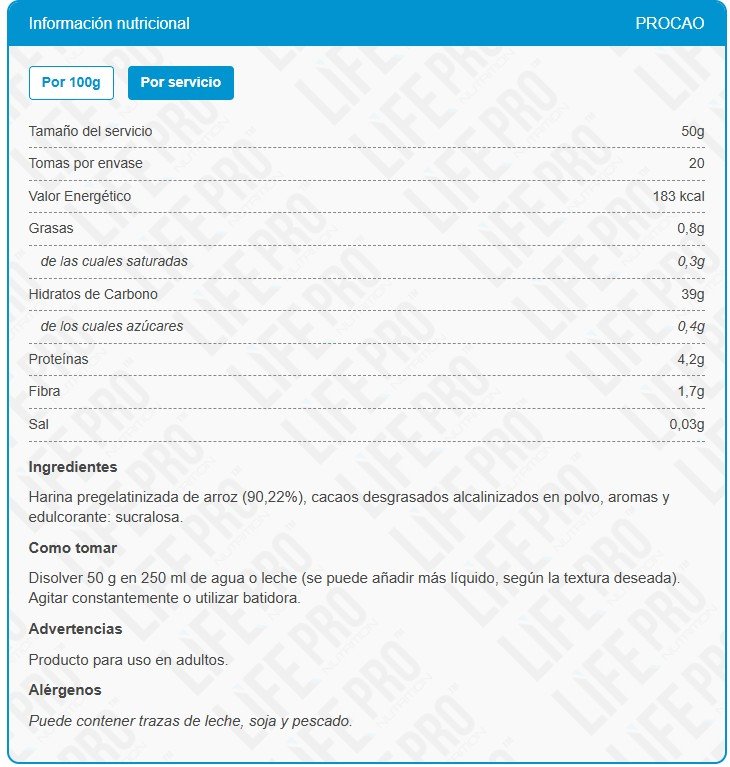The width and height of the screenshot is (730, 767).
Task: Click the 50g serving size value
Action: [693, 131]
